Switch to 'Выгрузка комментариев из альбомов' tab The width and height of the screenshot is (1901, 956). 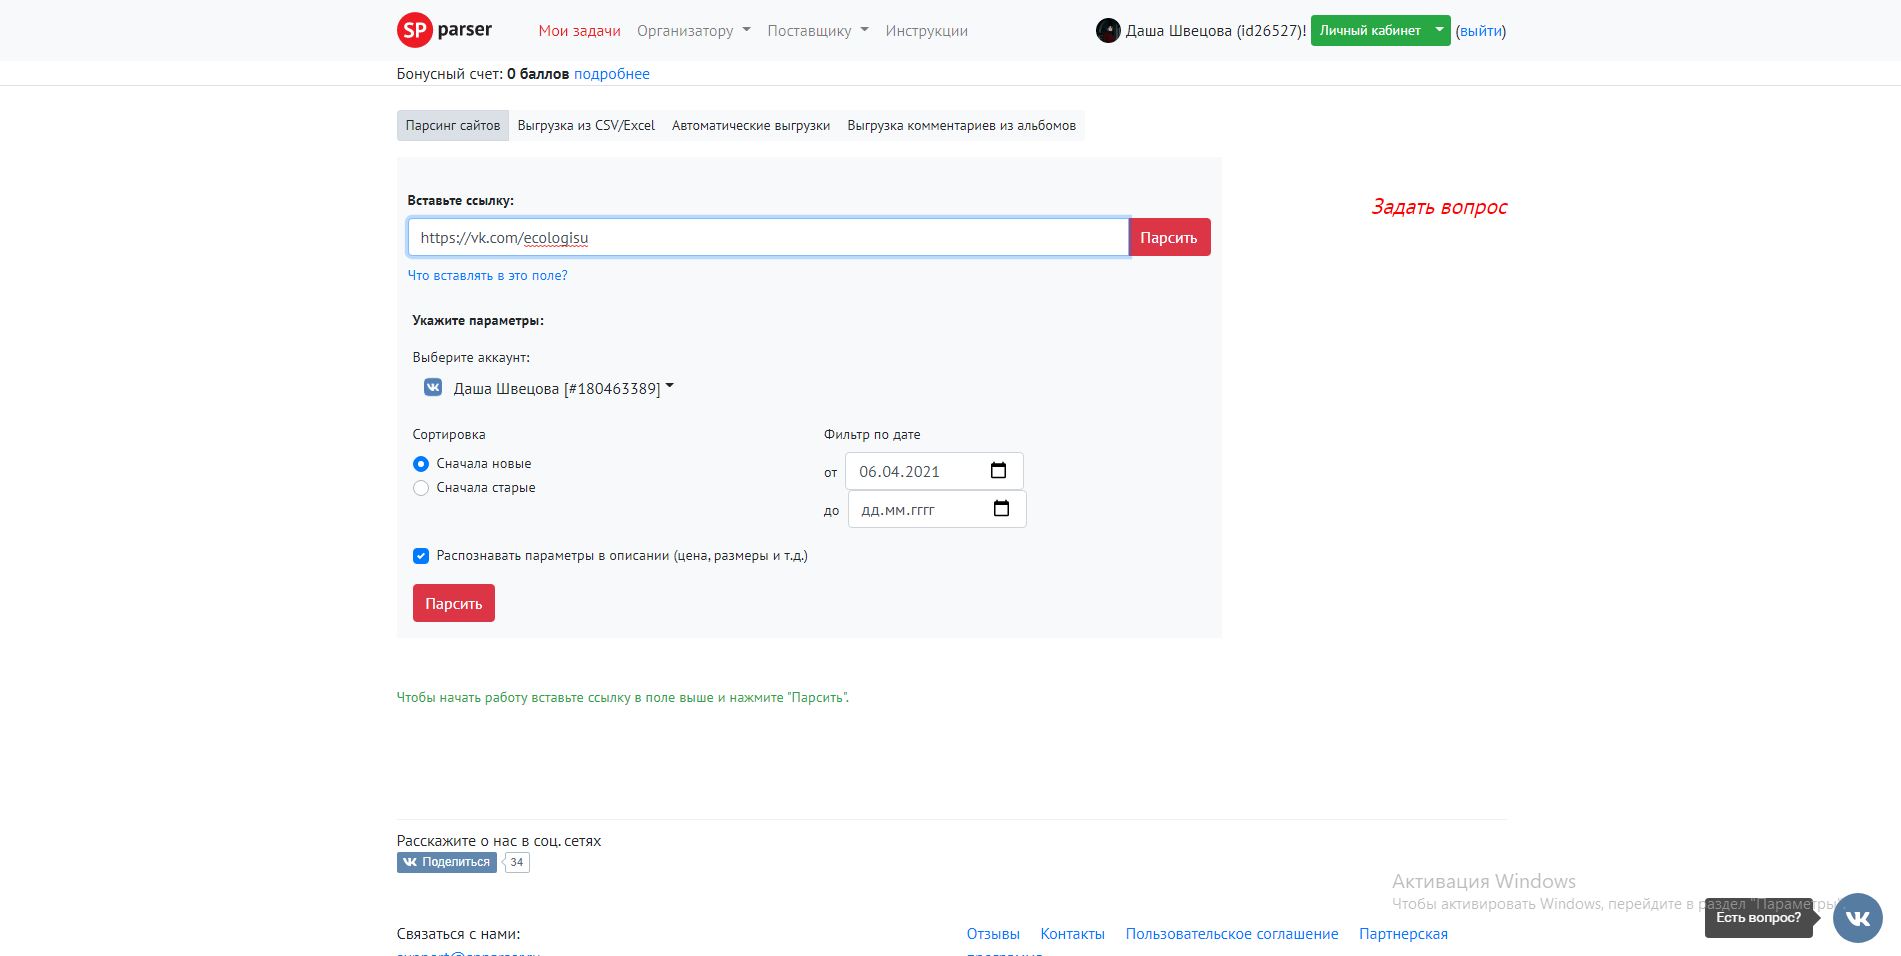coord(962,125)
